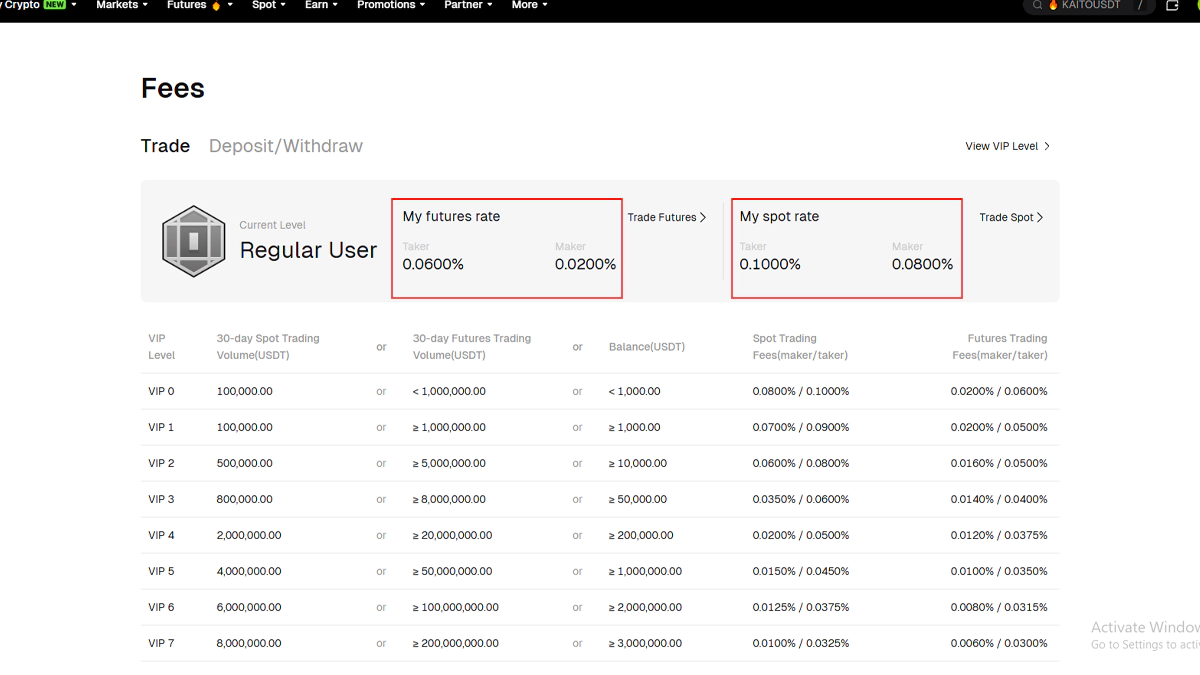Image resolution: width=1200 pixels, height=675 pixels.
Task: Click the Regular User level badge icon
Action: (194, 241)
